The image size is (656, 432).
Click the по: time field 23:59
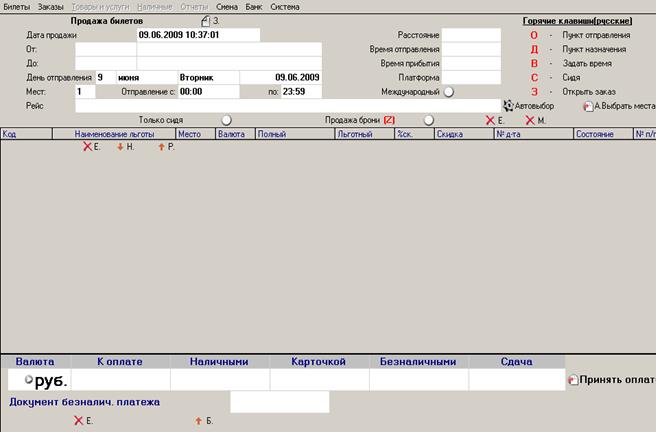point(301,92)
